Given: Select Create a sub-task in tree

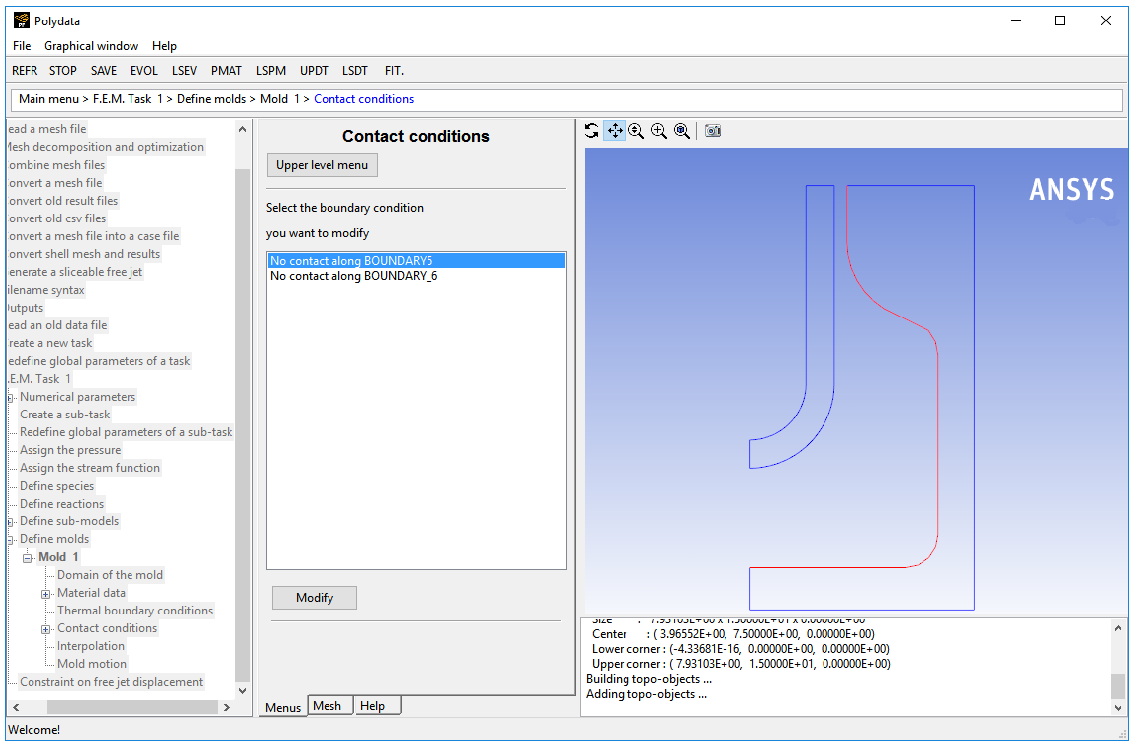Looking at the screenshot, I should [65, 414].
